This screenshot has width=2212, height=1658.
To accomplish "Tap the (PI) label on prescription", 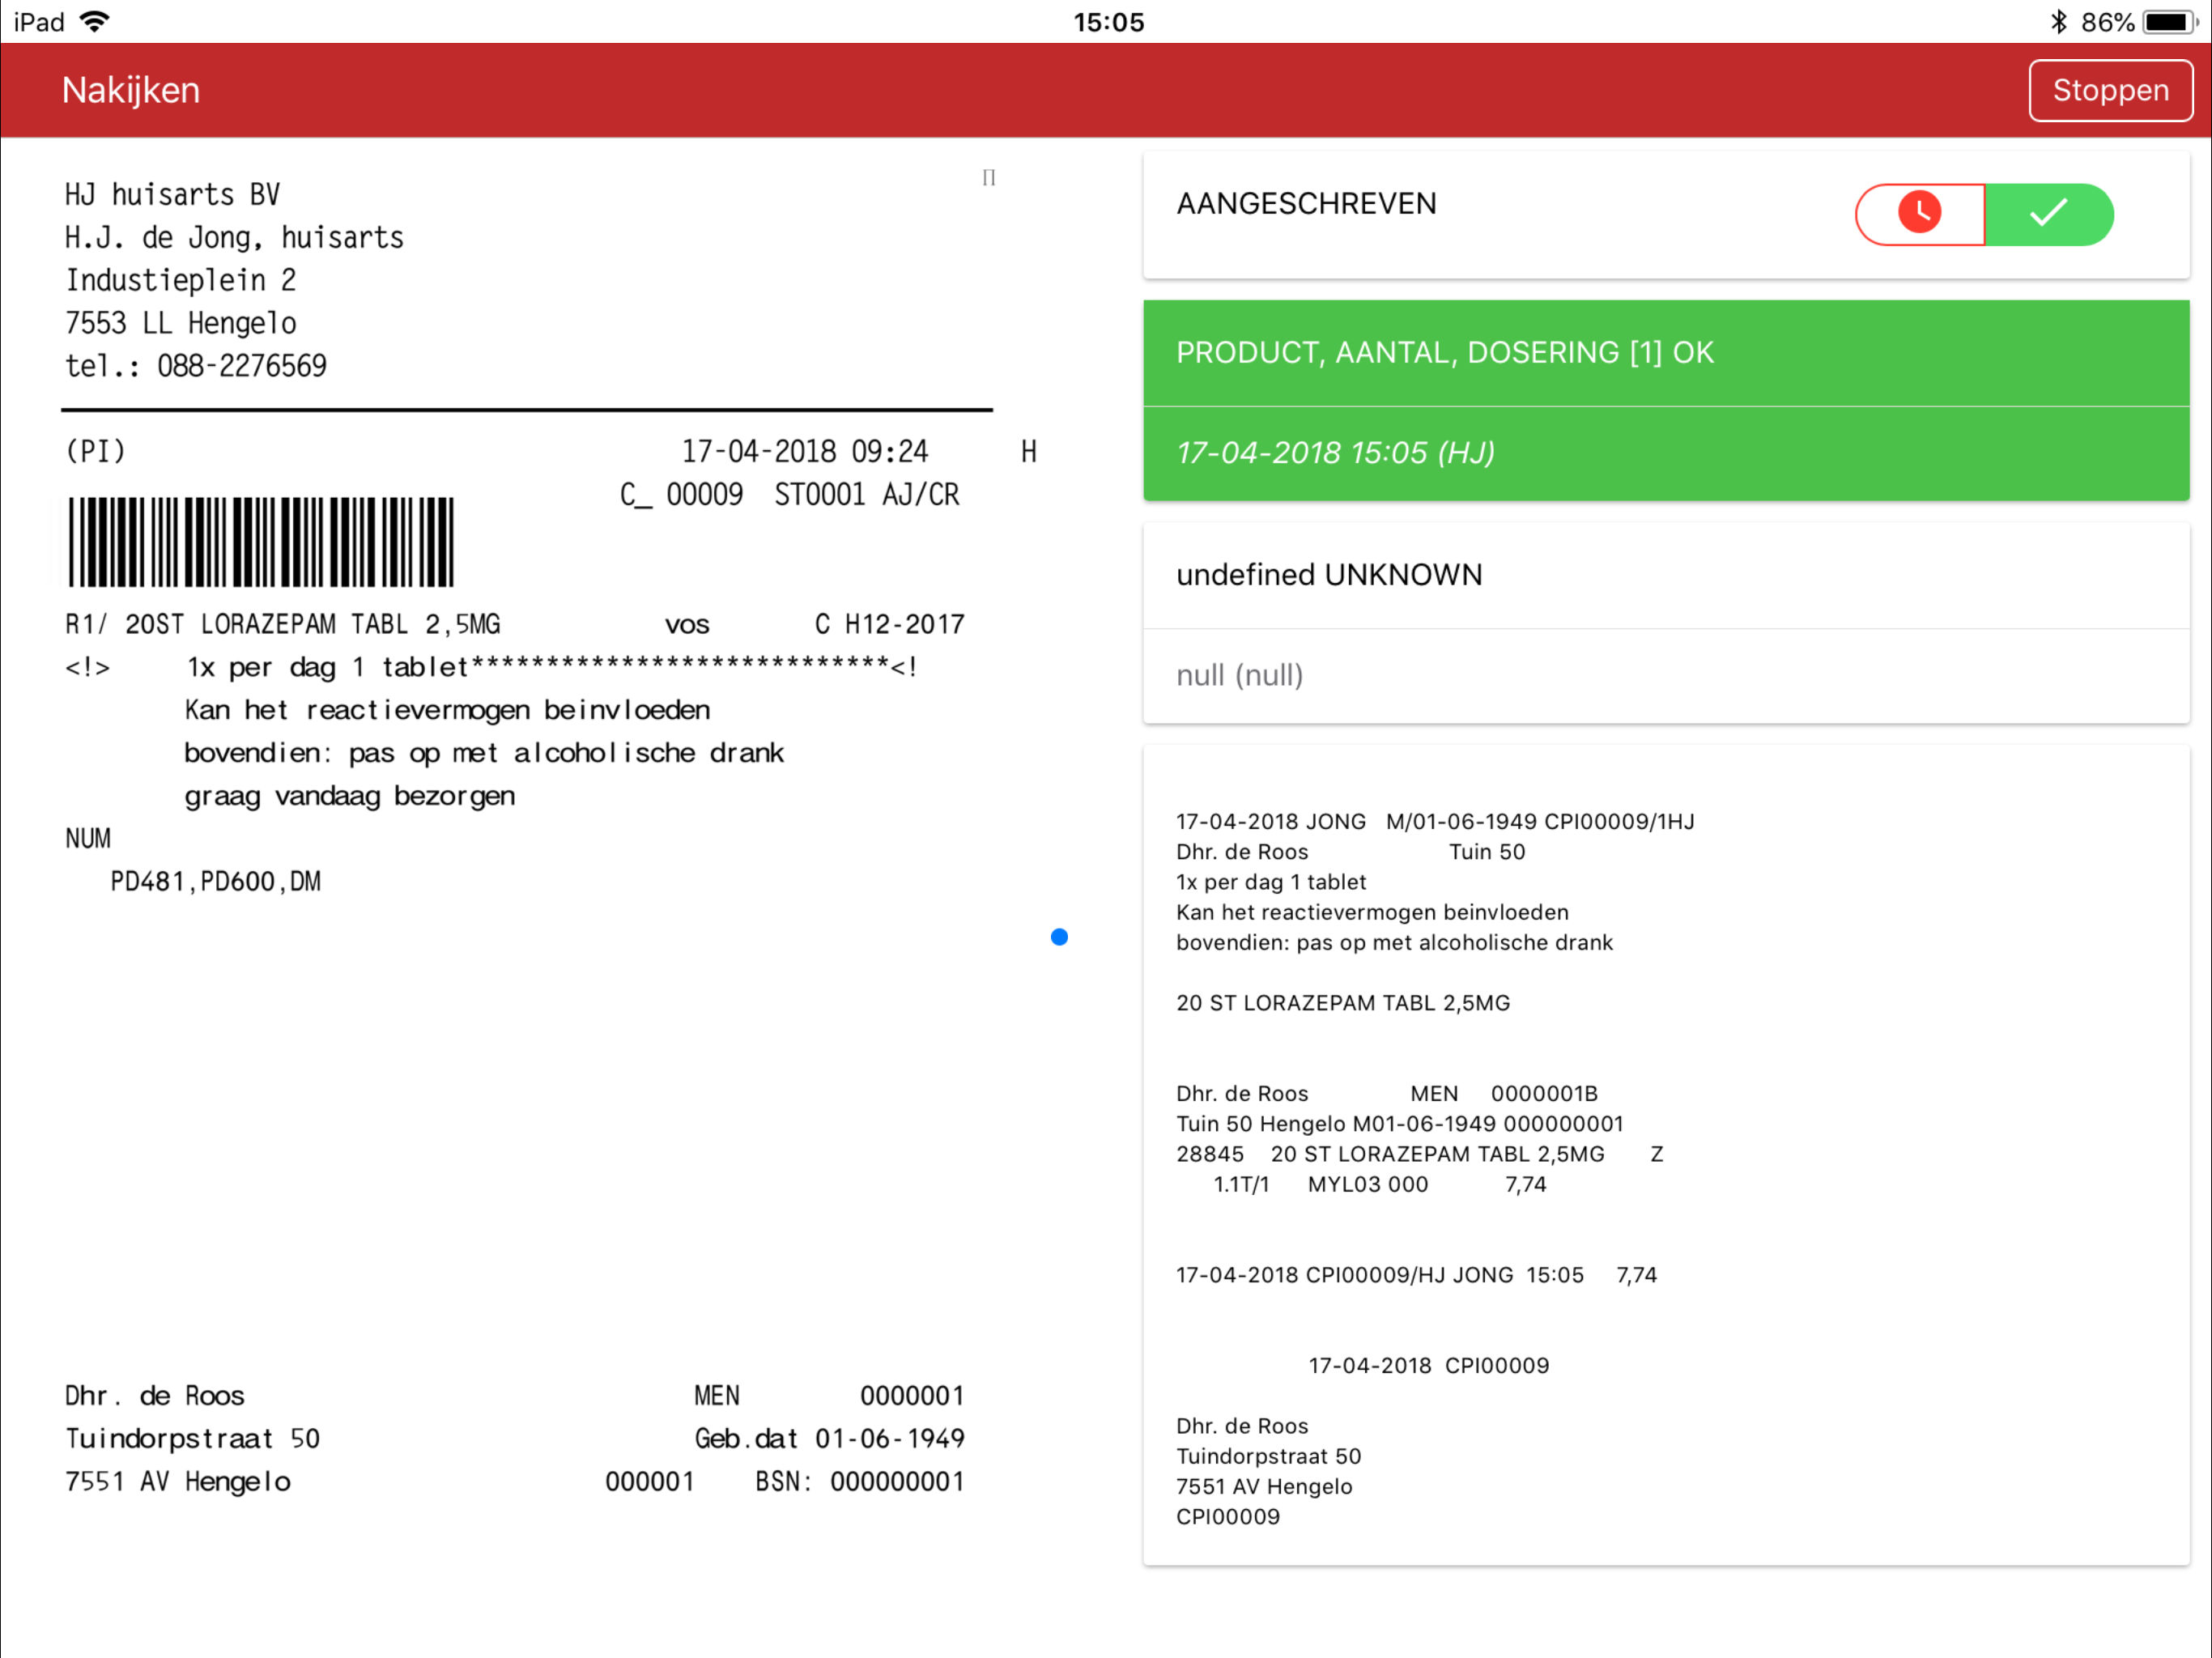I will (x=95, y=451).
